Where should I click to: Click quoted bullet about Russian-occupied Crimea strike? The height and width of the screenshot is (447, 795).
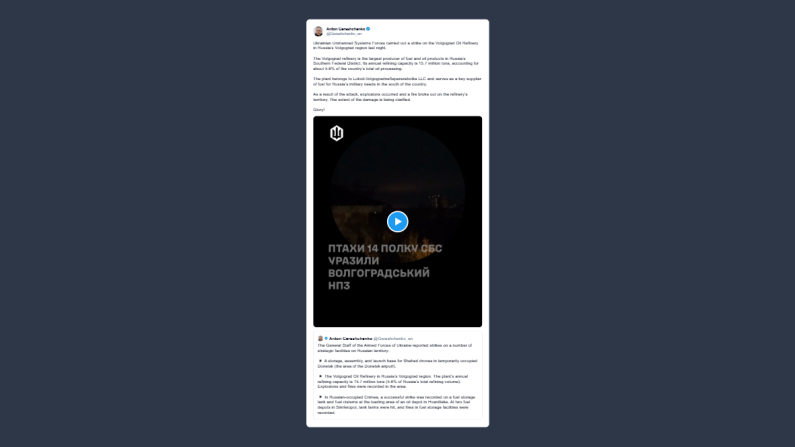click(x=396, y=405)
